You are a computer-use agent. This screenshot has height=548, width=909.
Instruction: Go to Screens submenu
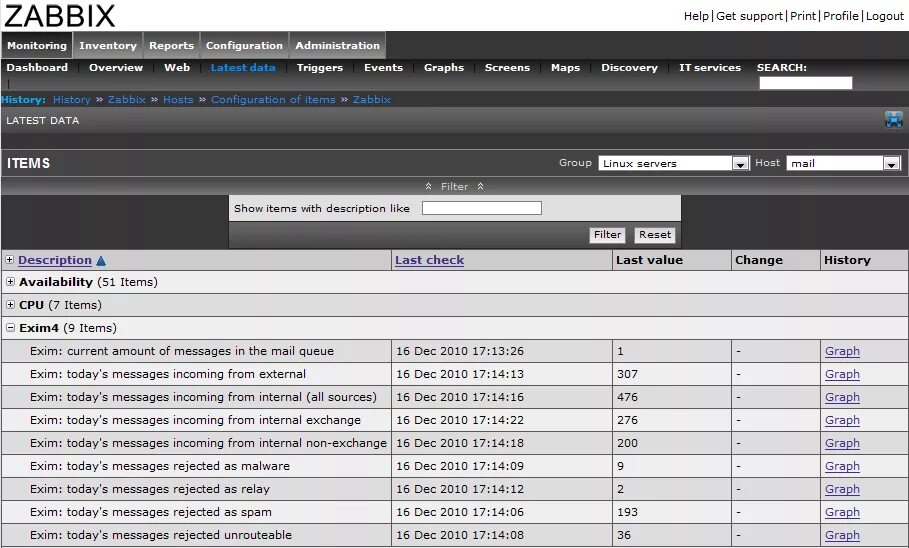[x=507, y=67]
